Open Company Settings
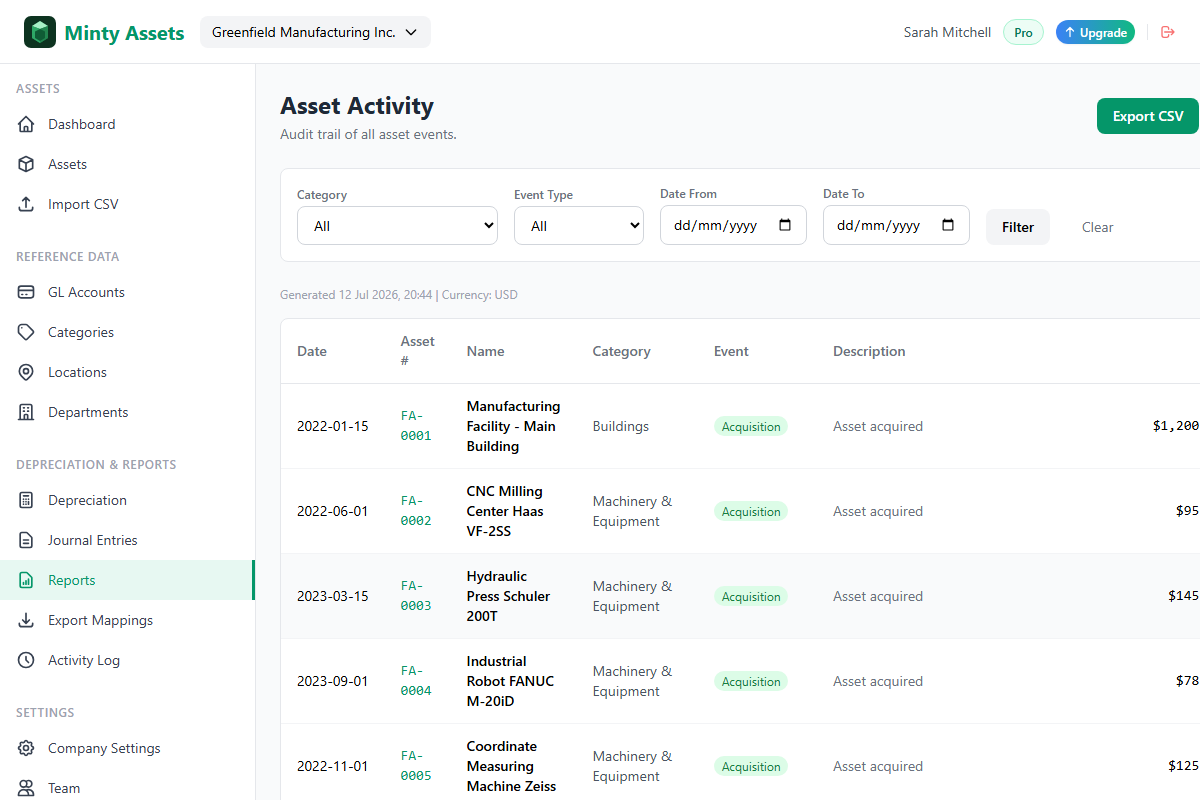The width and height of the screenshot is (1200, 800). [128, 748]
